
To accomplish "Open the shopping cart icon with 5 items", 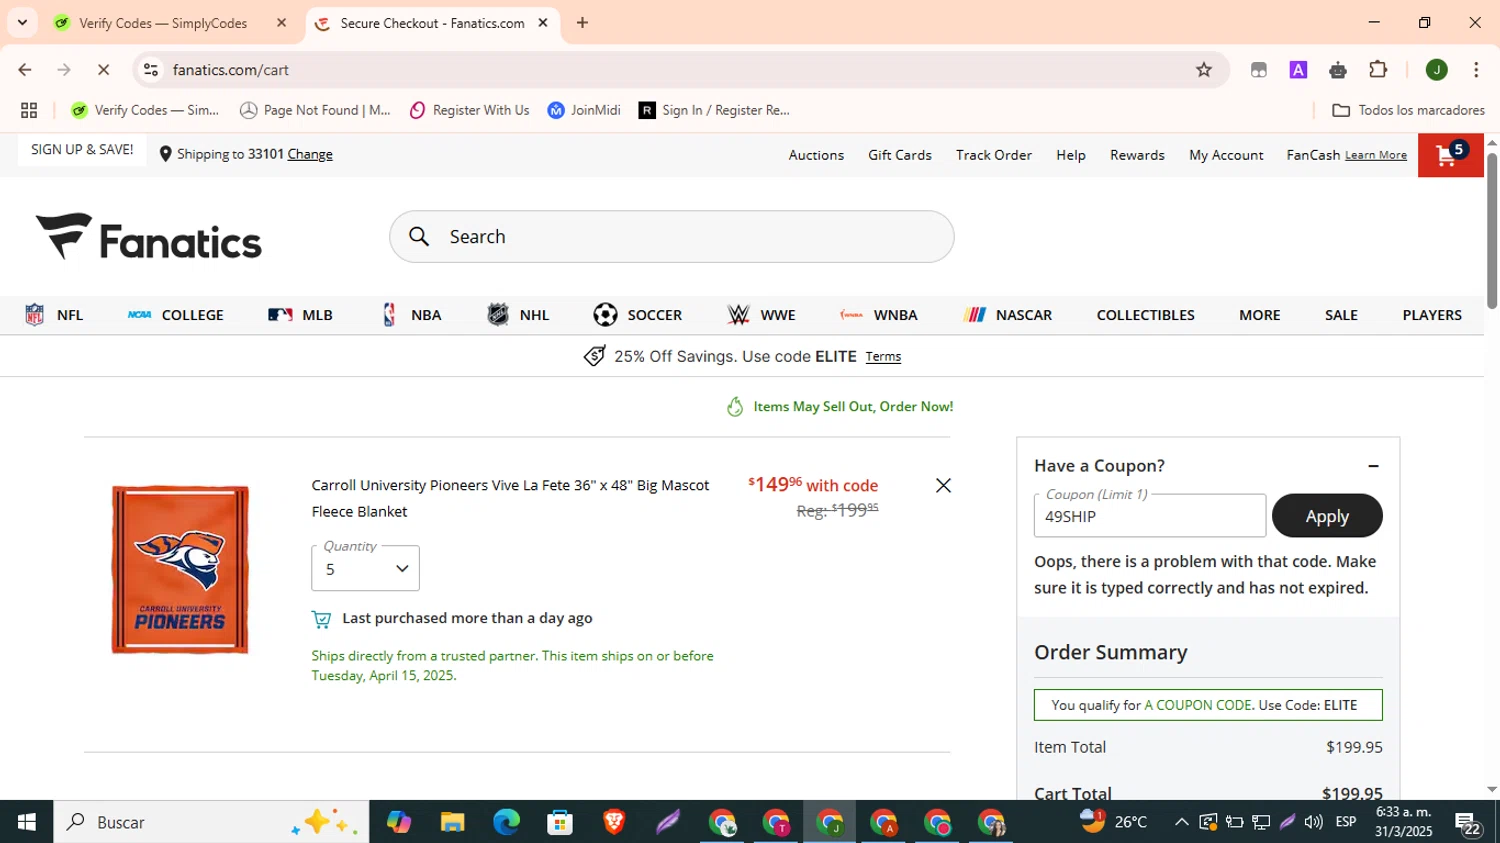I will [1450, 155].
